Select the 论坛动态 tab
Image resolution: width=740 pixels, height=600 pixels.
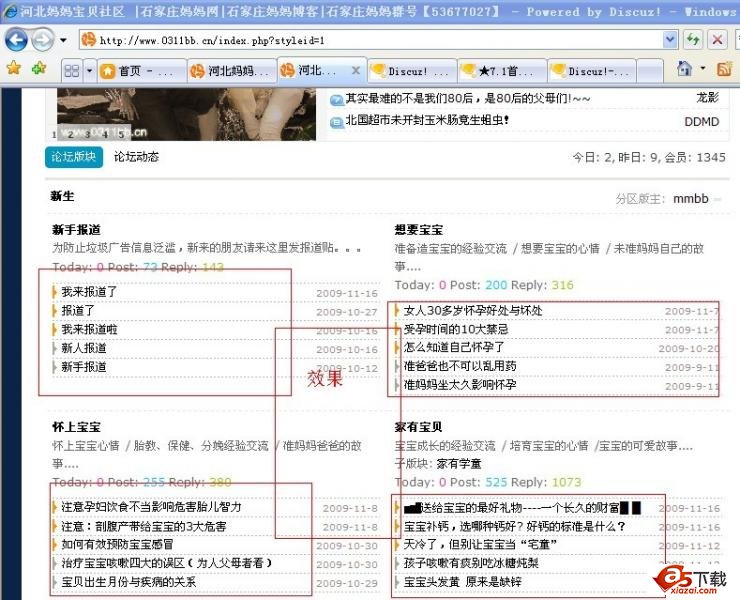tap(136, 157)
